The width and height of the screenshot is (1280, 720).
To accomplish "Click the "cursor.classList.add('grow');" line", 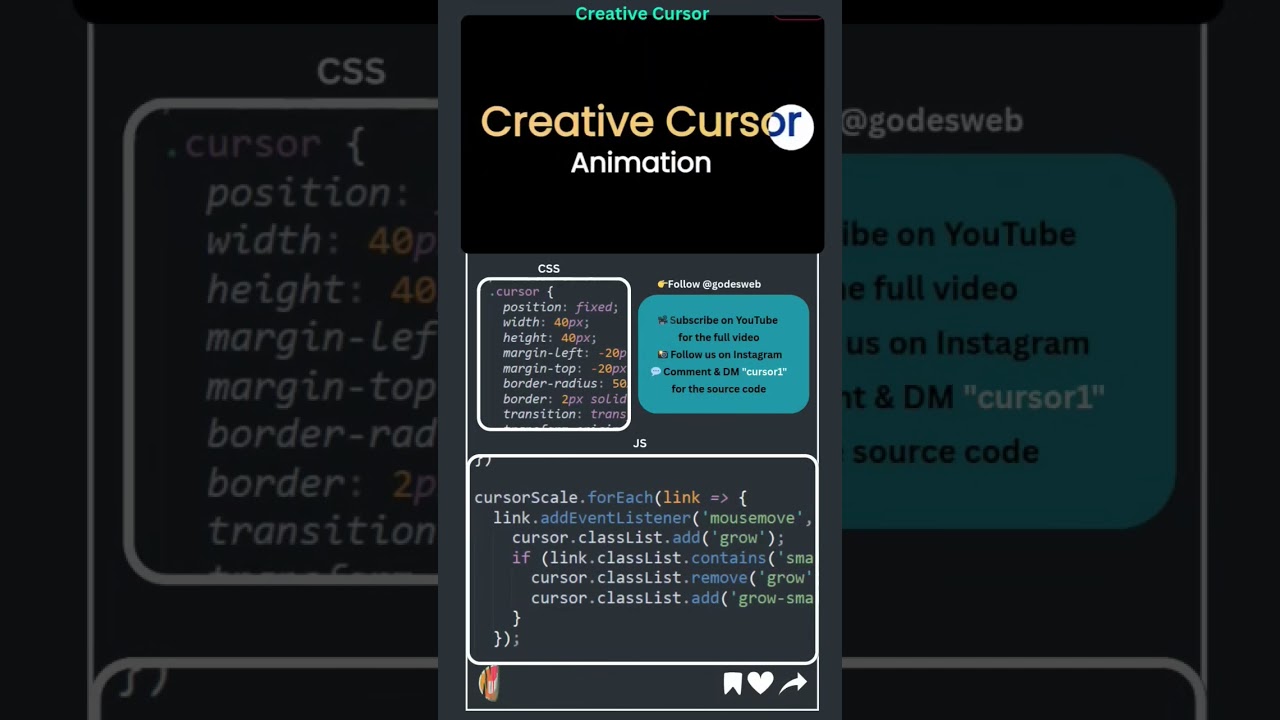I will pos(648,538).
